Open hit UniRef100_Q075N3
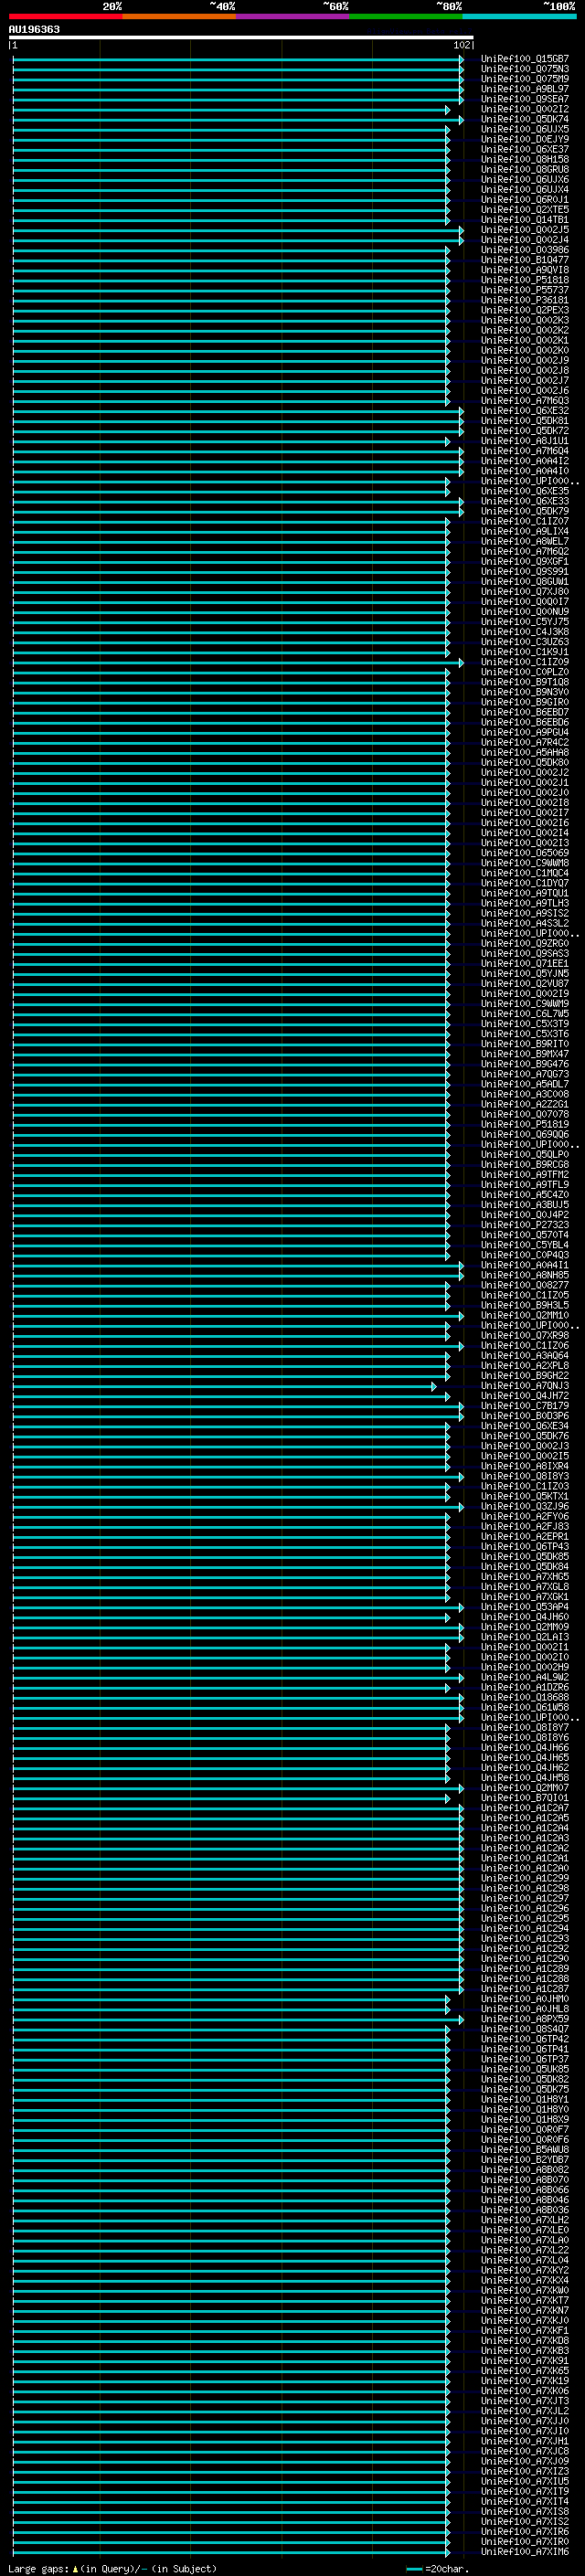The height and width of the screenshot is (2576, 585). (524, 69)
